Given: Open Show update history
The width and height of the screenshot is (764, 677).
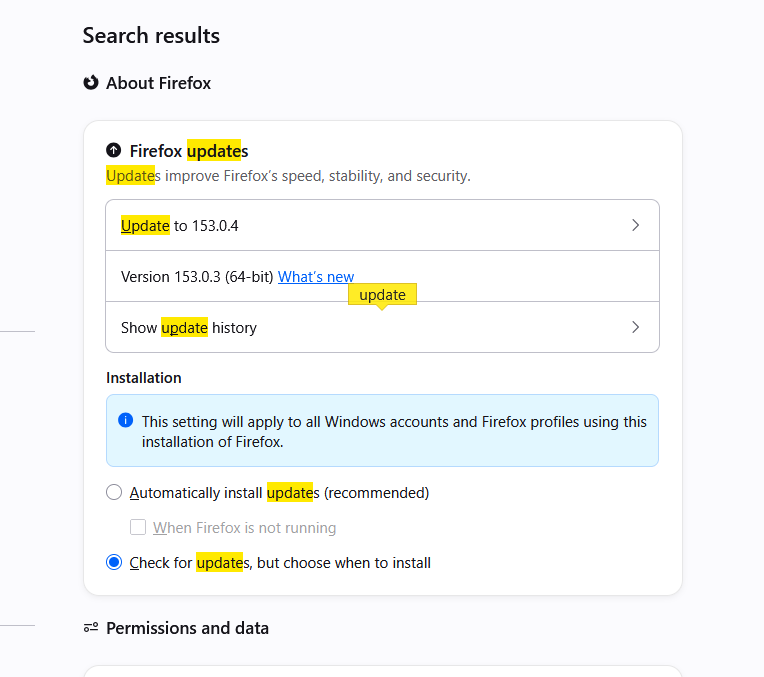Looking at the screenshot, I should pyautogui.click(x=382, y=327).
